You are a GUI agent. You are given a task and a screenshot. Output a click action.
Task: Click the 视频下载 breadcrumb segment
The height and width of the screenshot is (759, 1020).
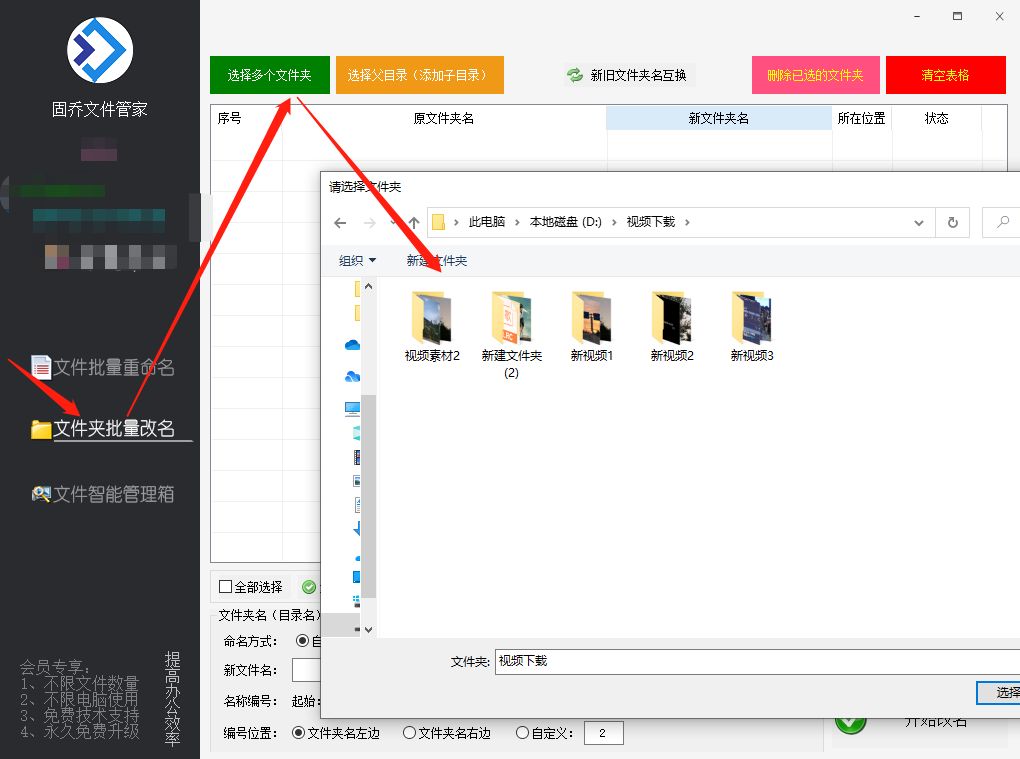[651, 222]
